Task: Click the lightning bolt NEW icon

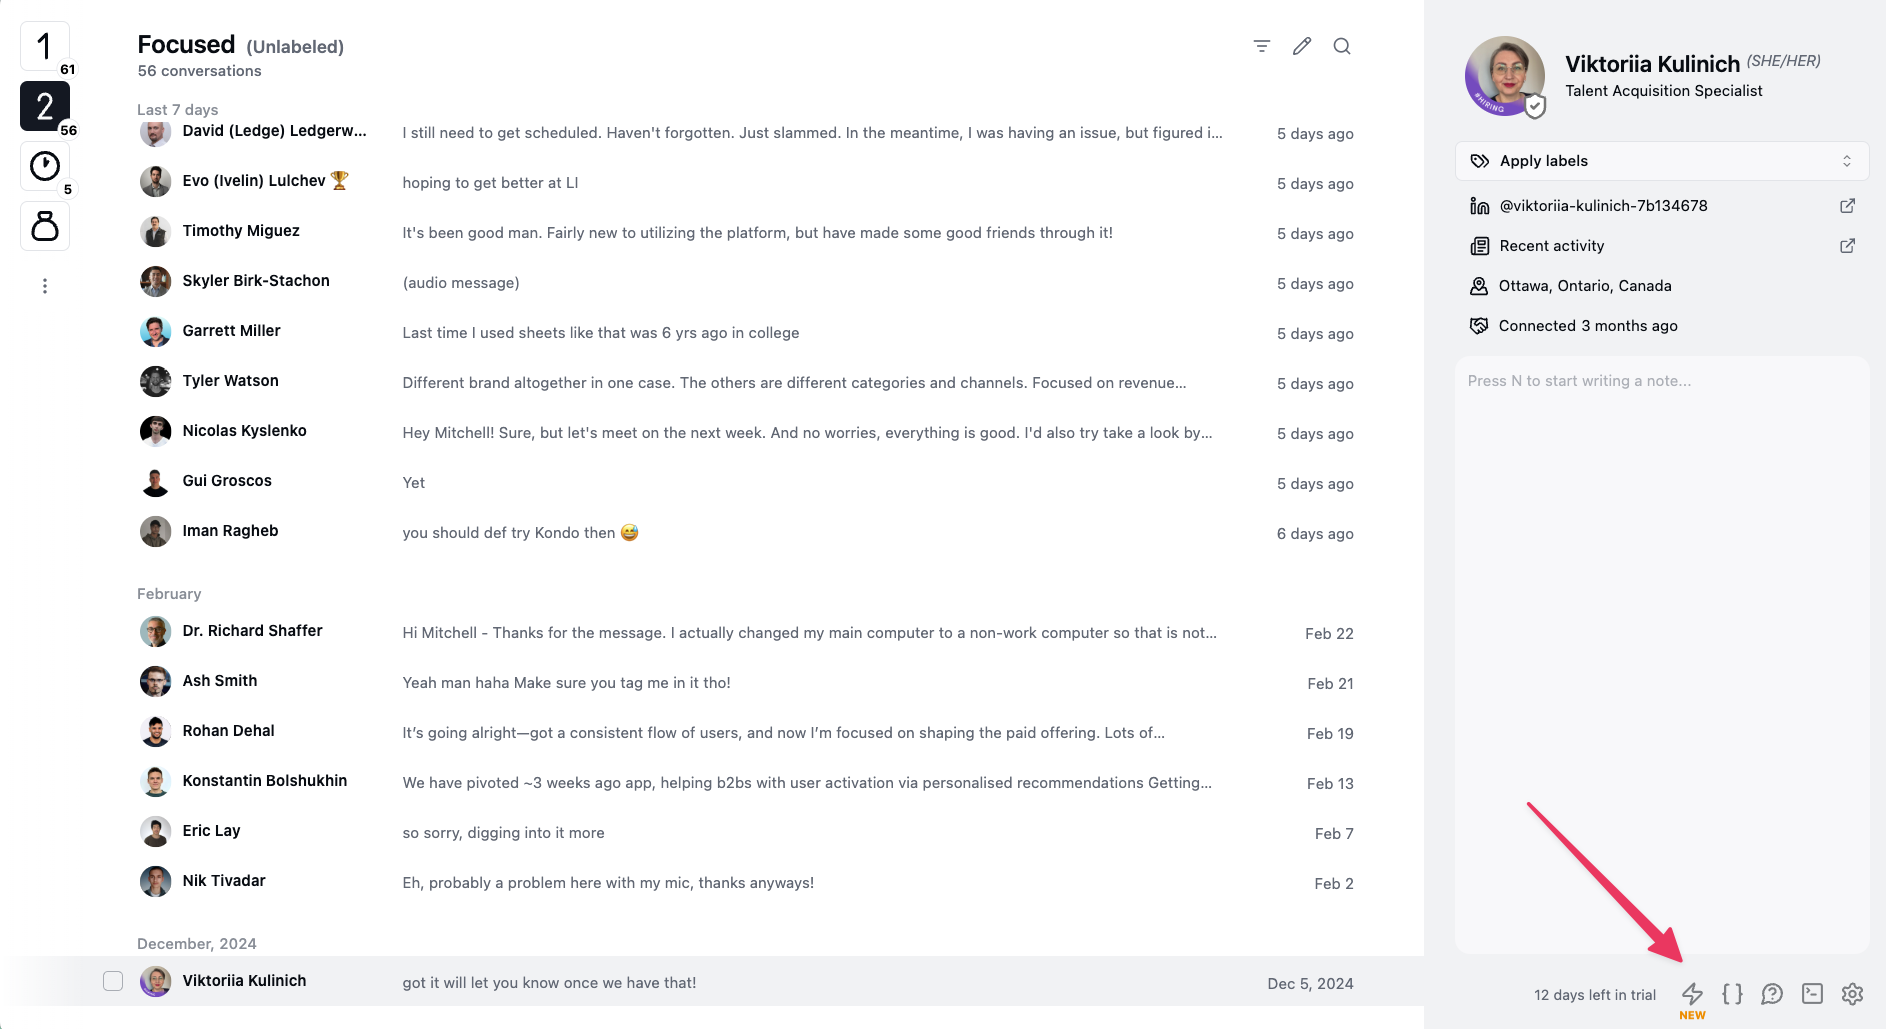Action: tap(1692, 994)
